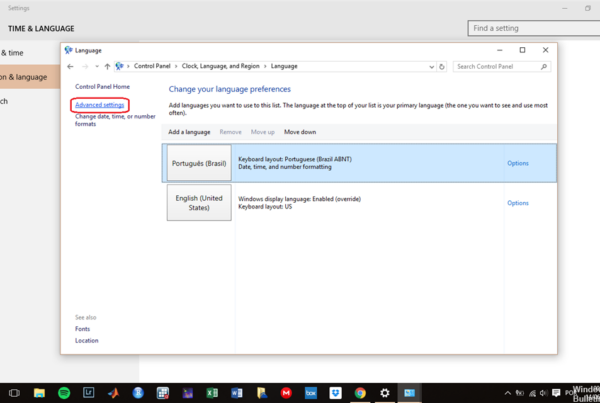This screenshot has width=600, height=403.
Task: Click Add a language
Action: click(x=189, y=132)
